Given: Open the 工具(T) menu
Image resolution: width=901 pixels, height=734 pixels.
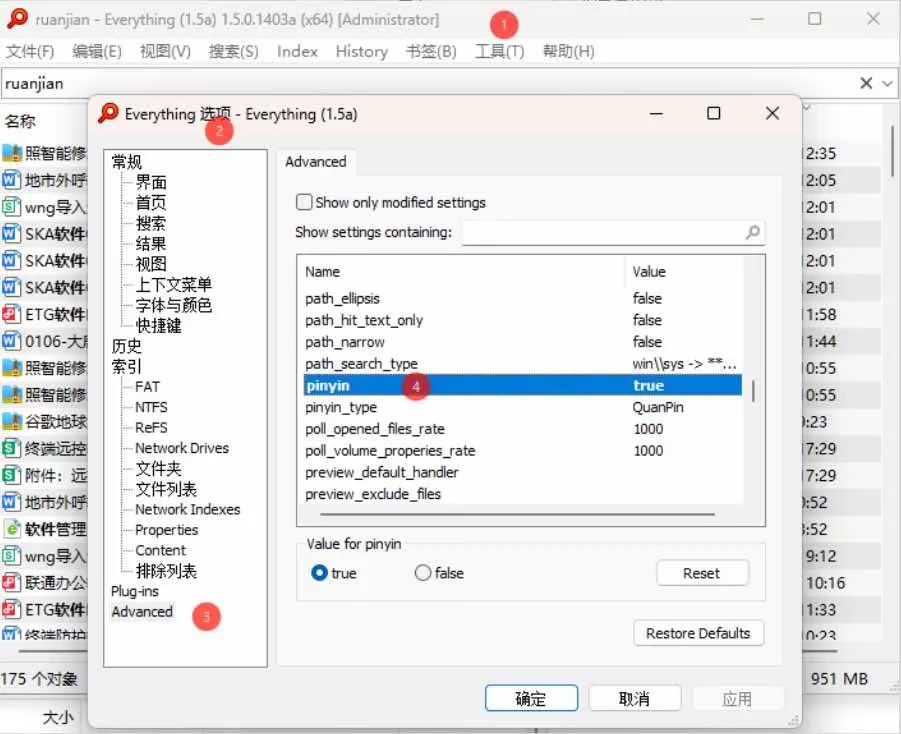Looking at the screenshot, I should (x=499, y=52).
